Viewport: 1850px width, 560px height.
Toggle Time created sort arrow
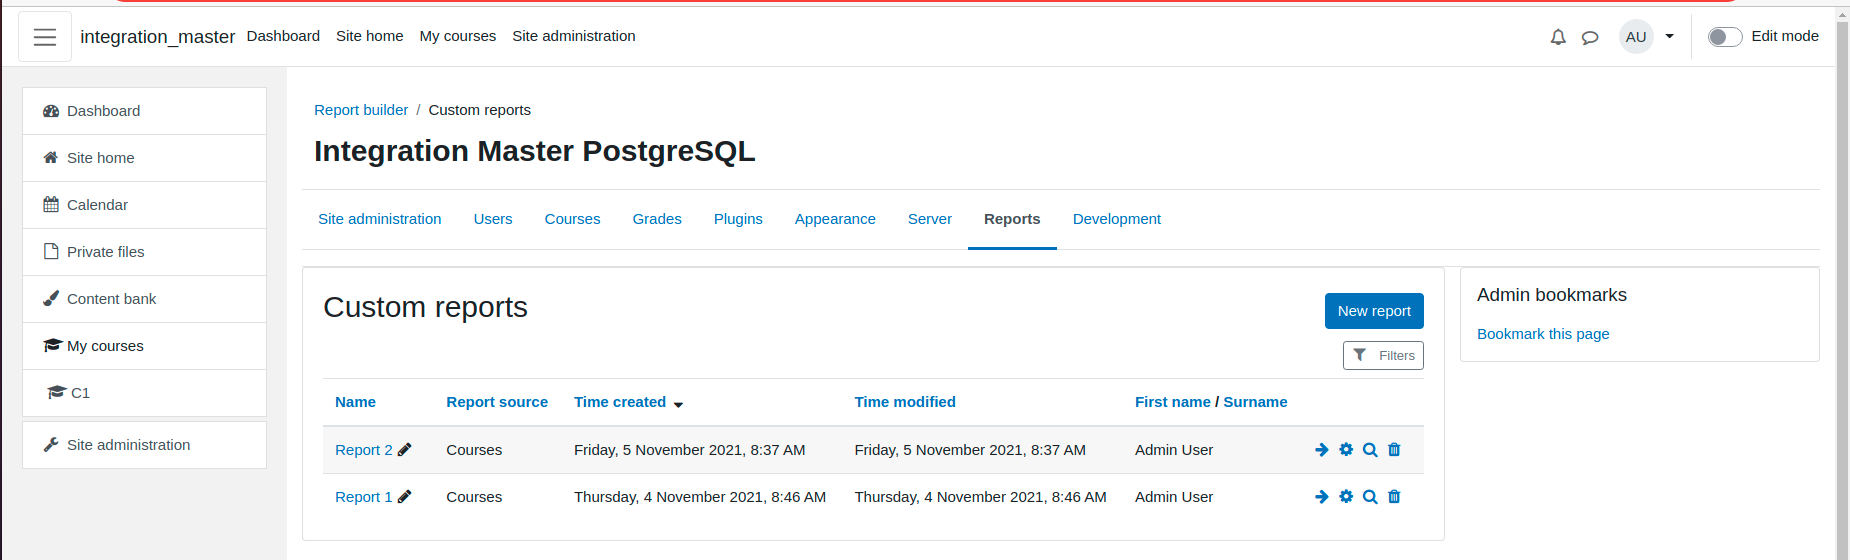click(678, 405)
